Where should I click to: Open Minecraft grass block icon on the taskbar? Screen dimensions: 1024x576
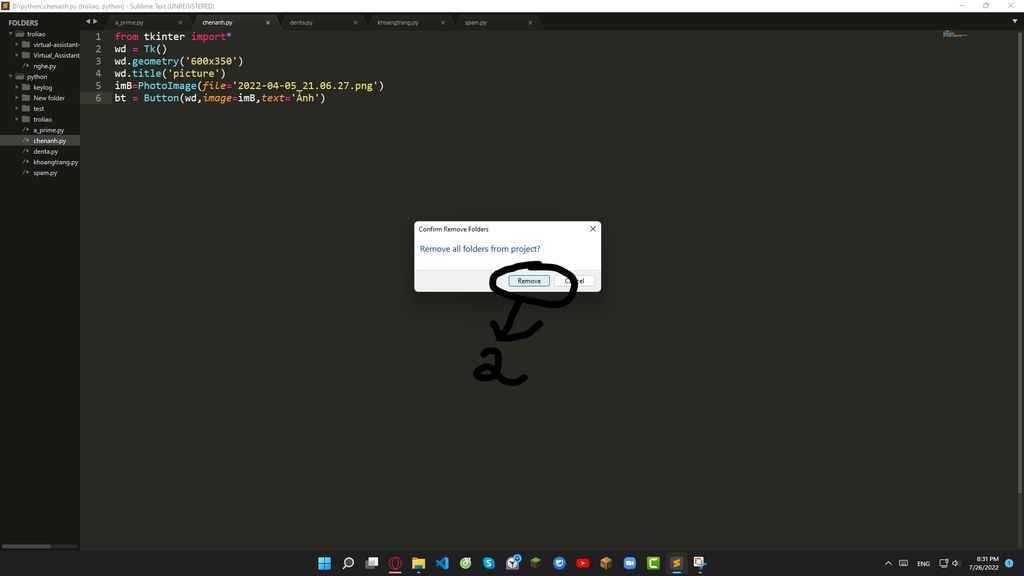(536, 563)
